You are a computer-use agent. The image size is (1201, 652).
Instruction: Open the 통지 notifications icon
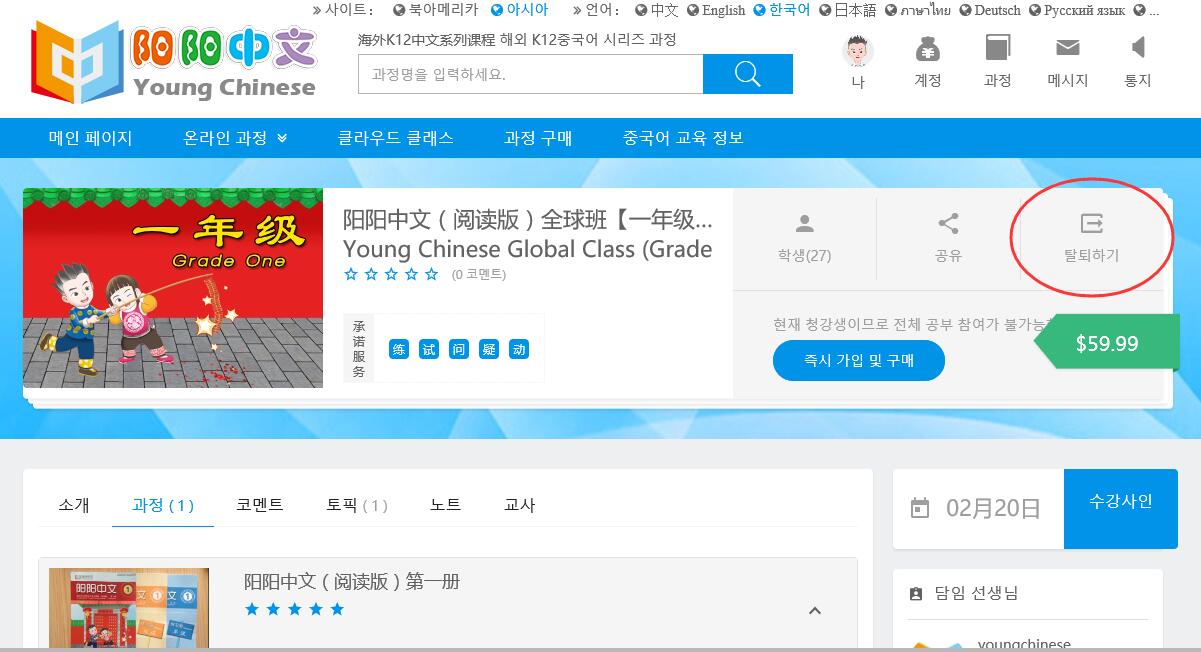(x=1138, y=47)
